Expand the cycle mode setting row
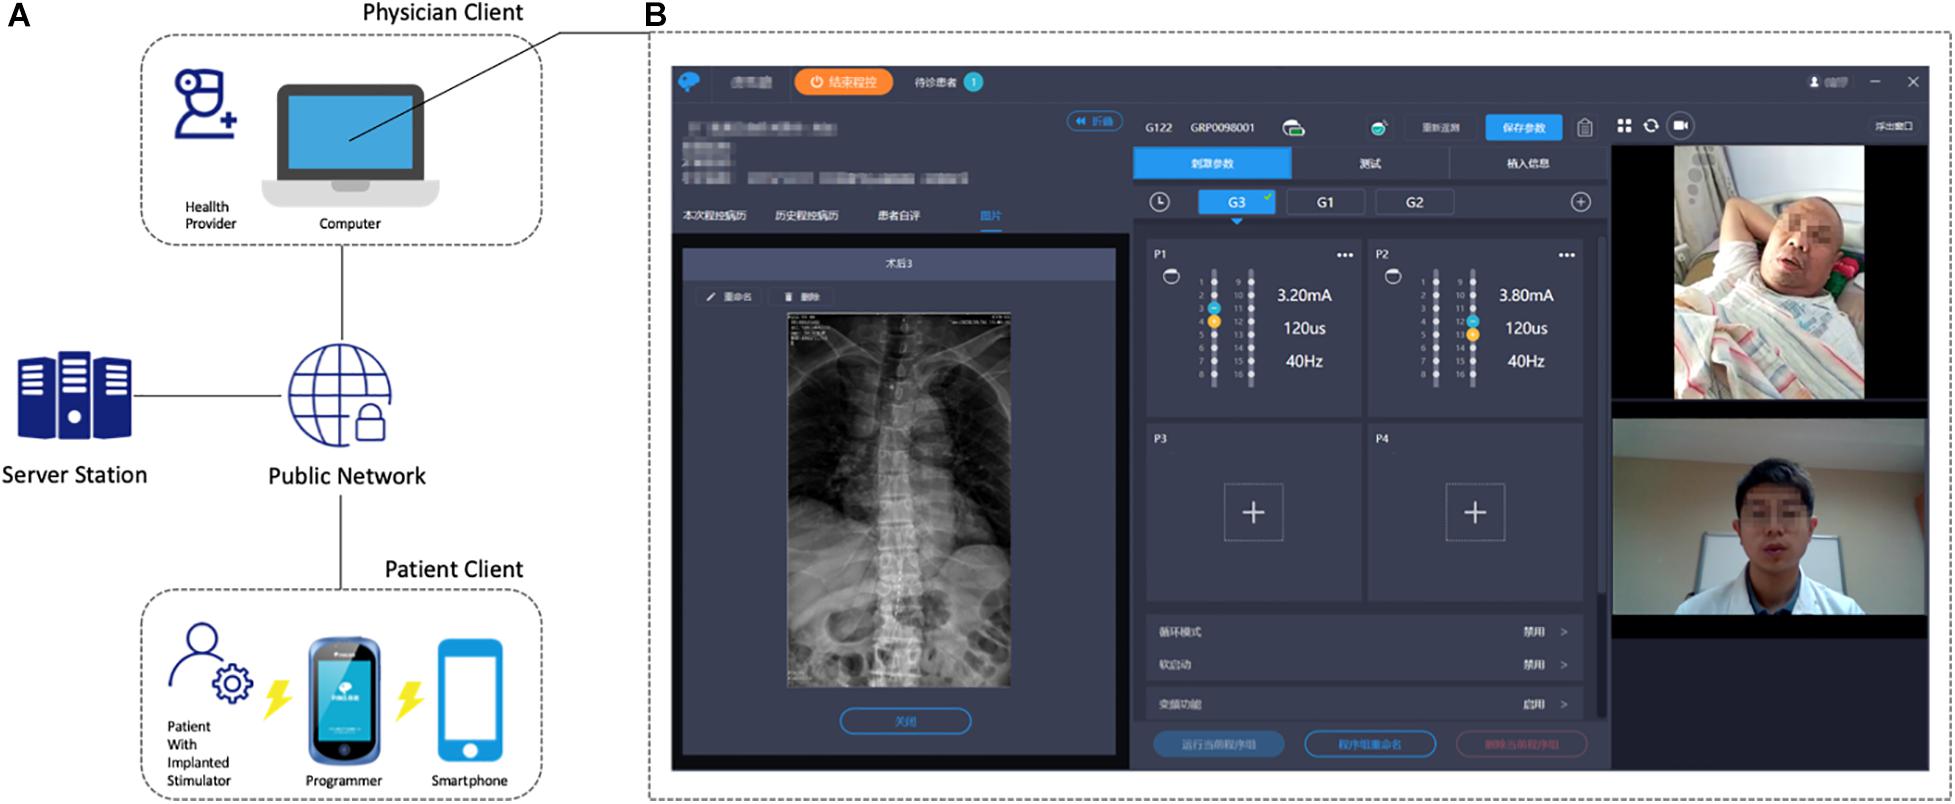 coord(1364,632)
